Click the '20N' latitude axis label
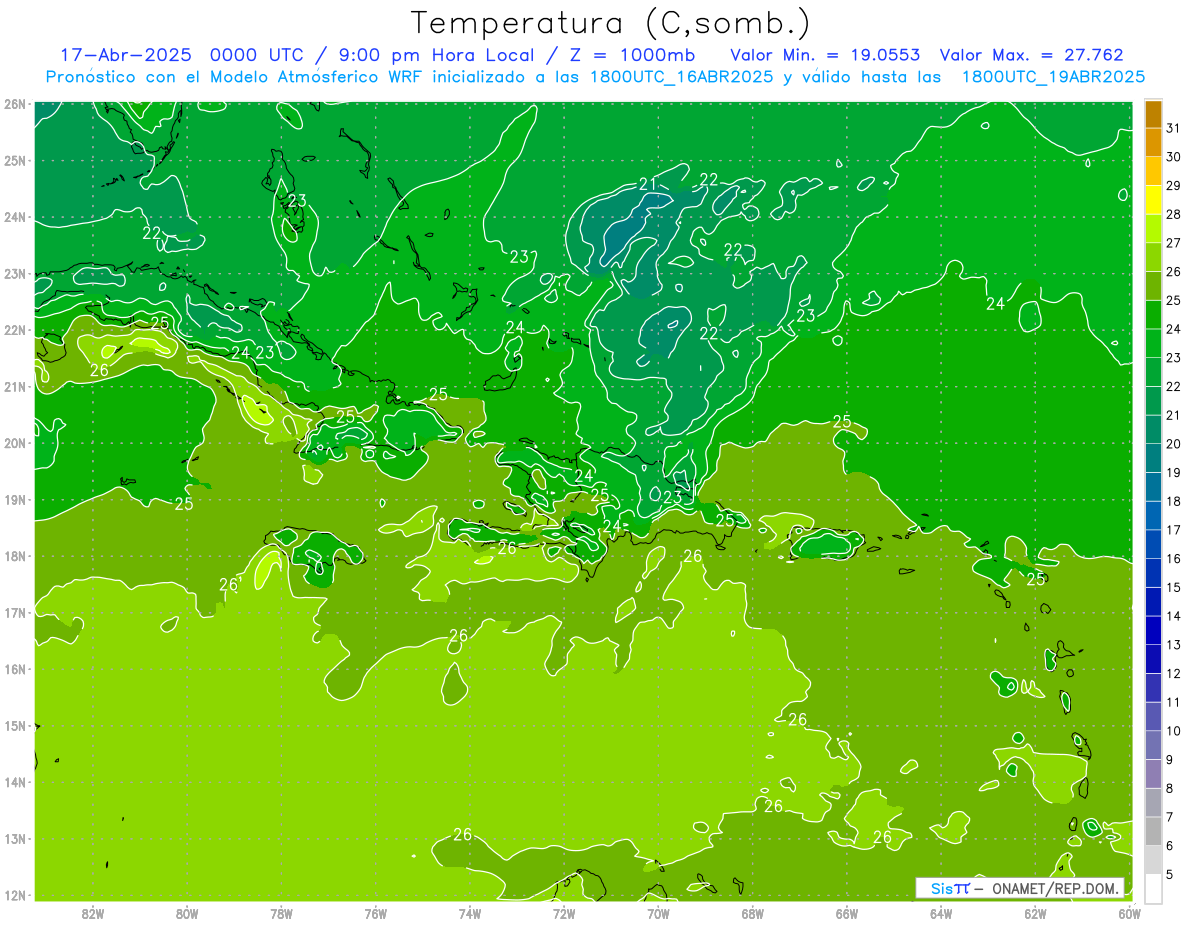The width and height of the screenshot is (1200, 927). pyautogui.click(x=15, y=443)
